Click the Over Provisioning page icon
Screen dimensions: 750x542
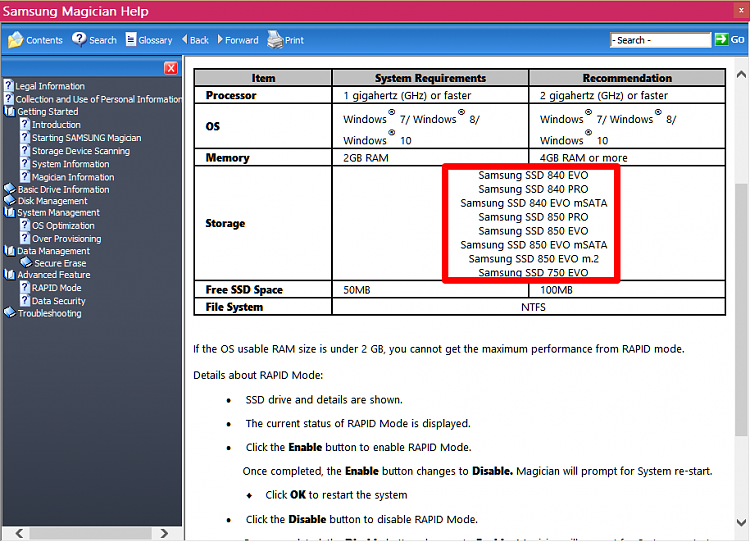[25, 238]
